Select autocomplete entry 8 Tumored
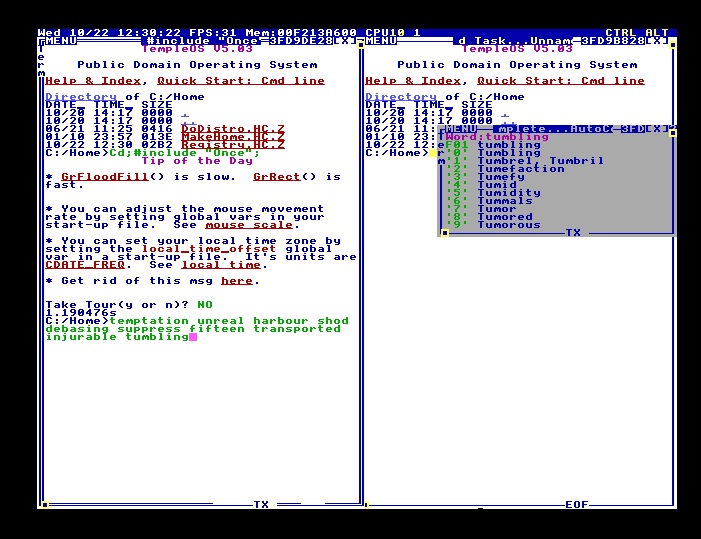The height and width of the screenshot is (539, 701). [x=489, y=217]
